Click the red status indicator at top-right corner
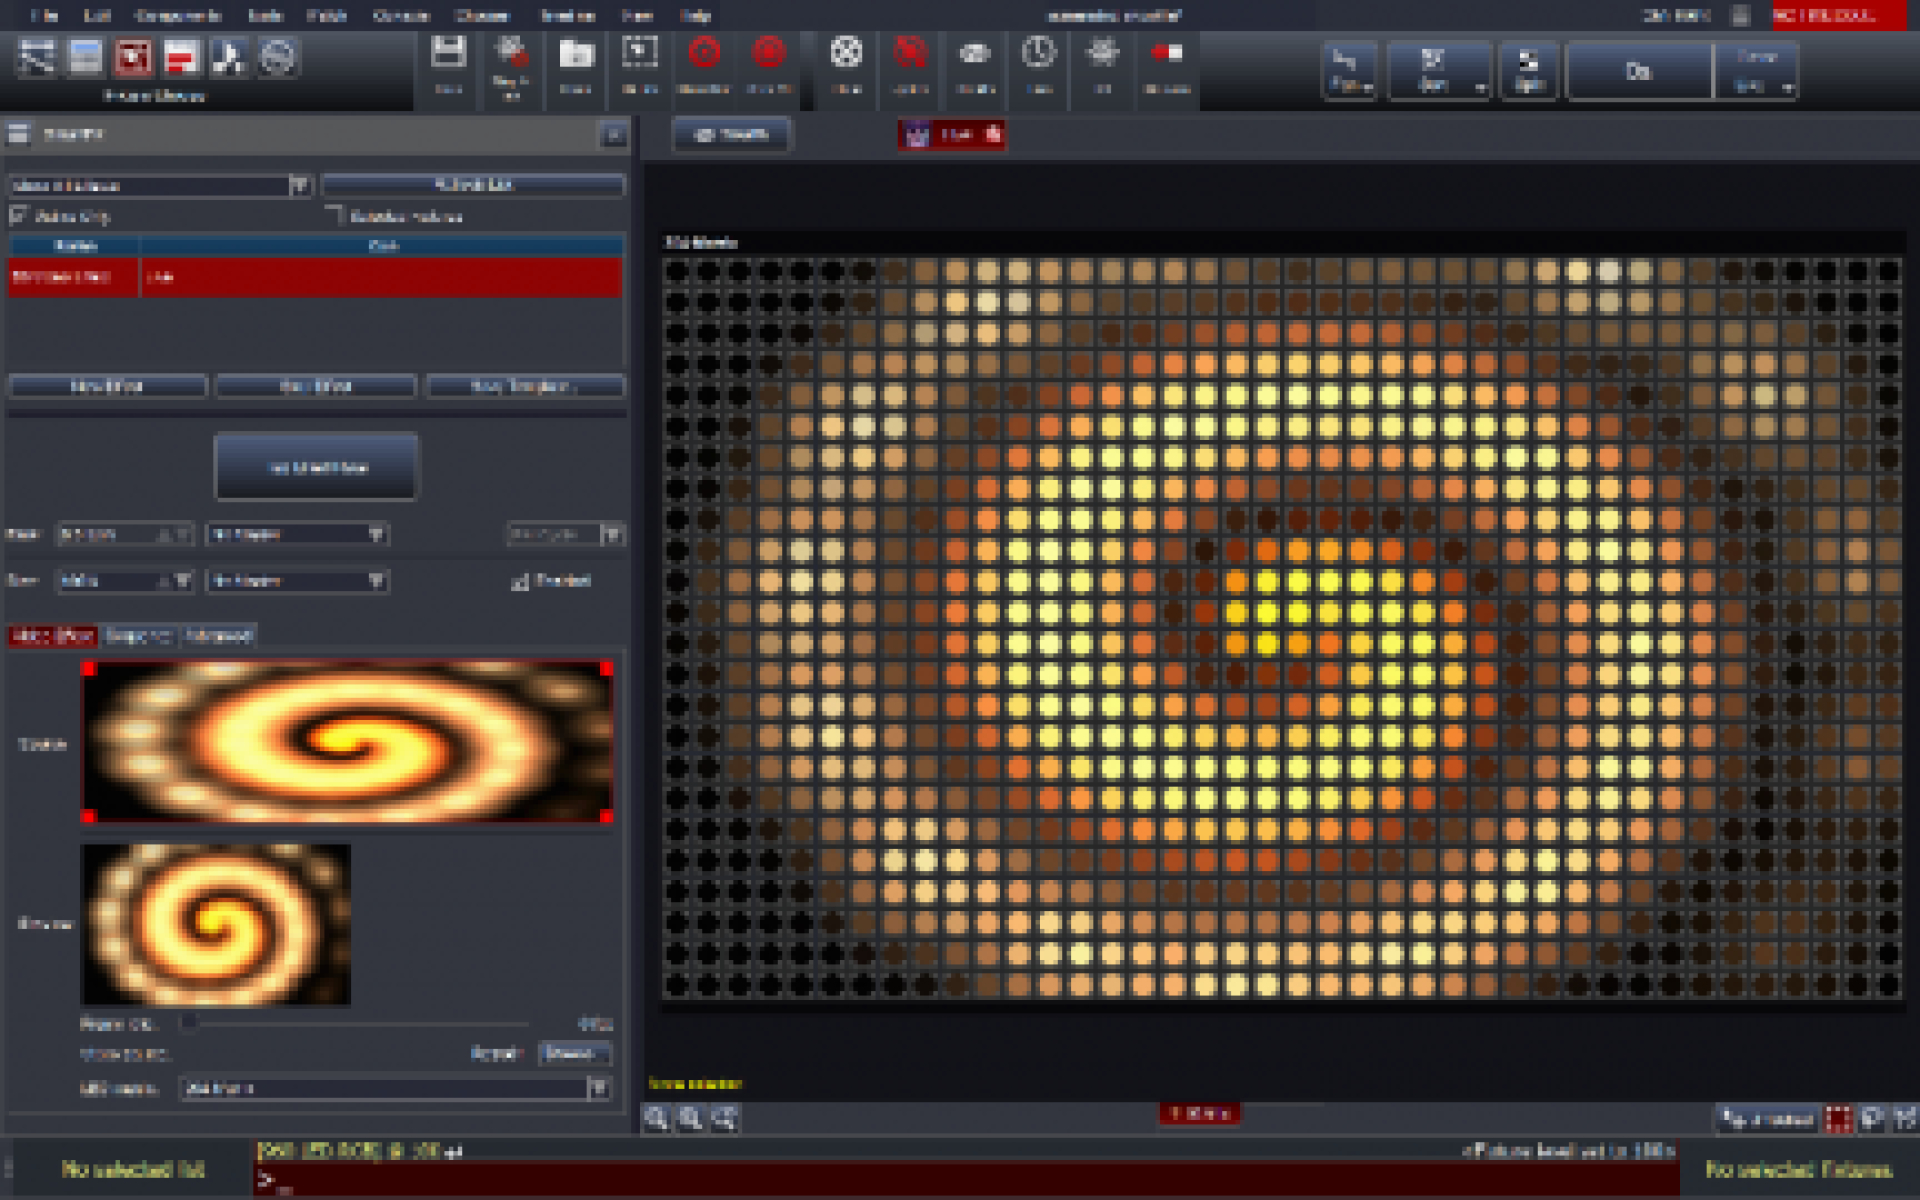Viewport: 1920px width, 1200px height. click(1839, 15)
